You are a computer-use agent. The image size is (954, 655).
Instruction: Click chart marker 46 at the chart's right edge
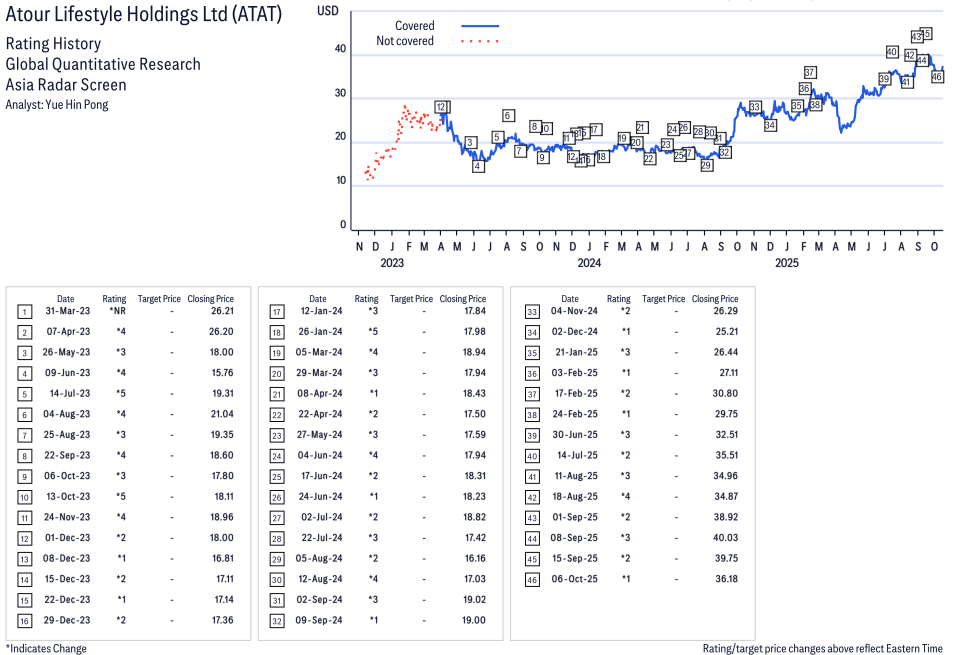(937, 76)
